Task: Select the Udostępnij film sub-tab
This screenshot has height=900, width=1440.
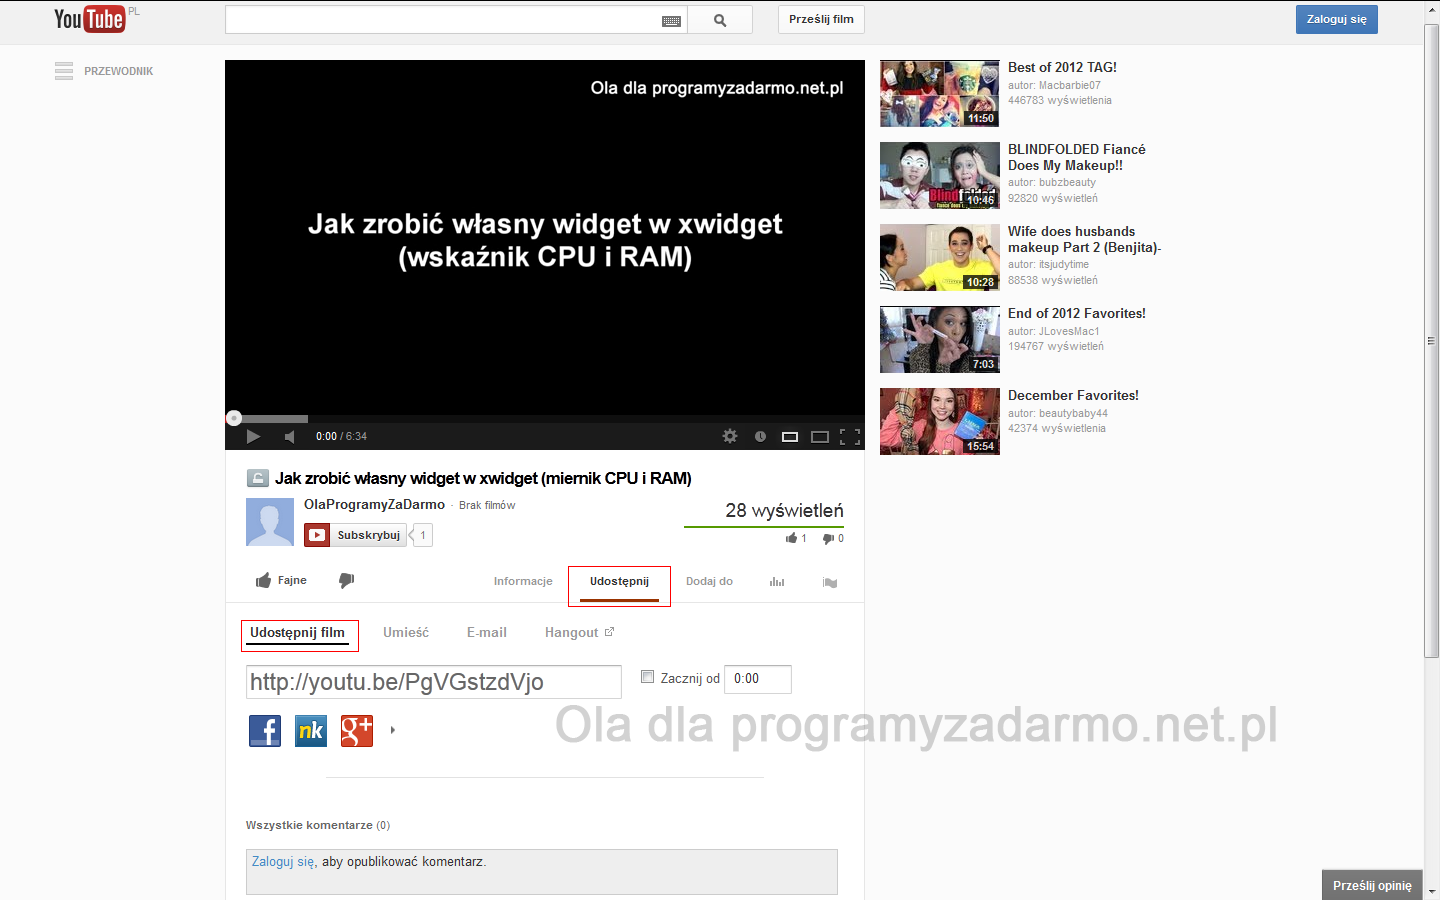Action: point(297,633)
